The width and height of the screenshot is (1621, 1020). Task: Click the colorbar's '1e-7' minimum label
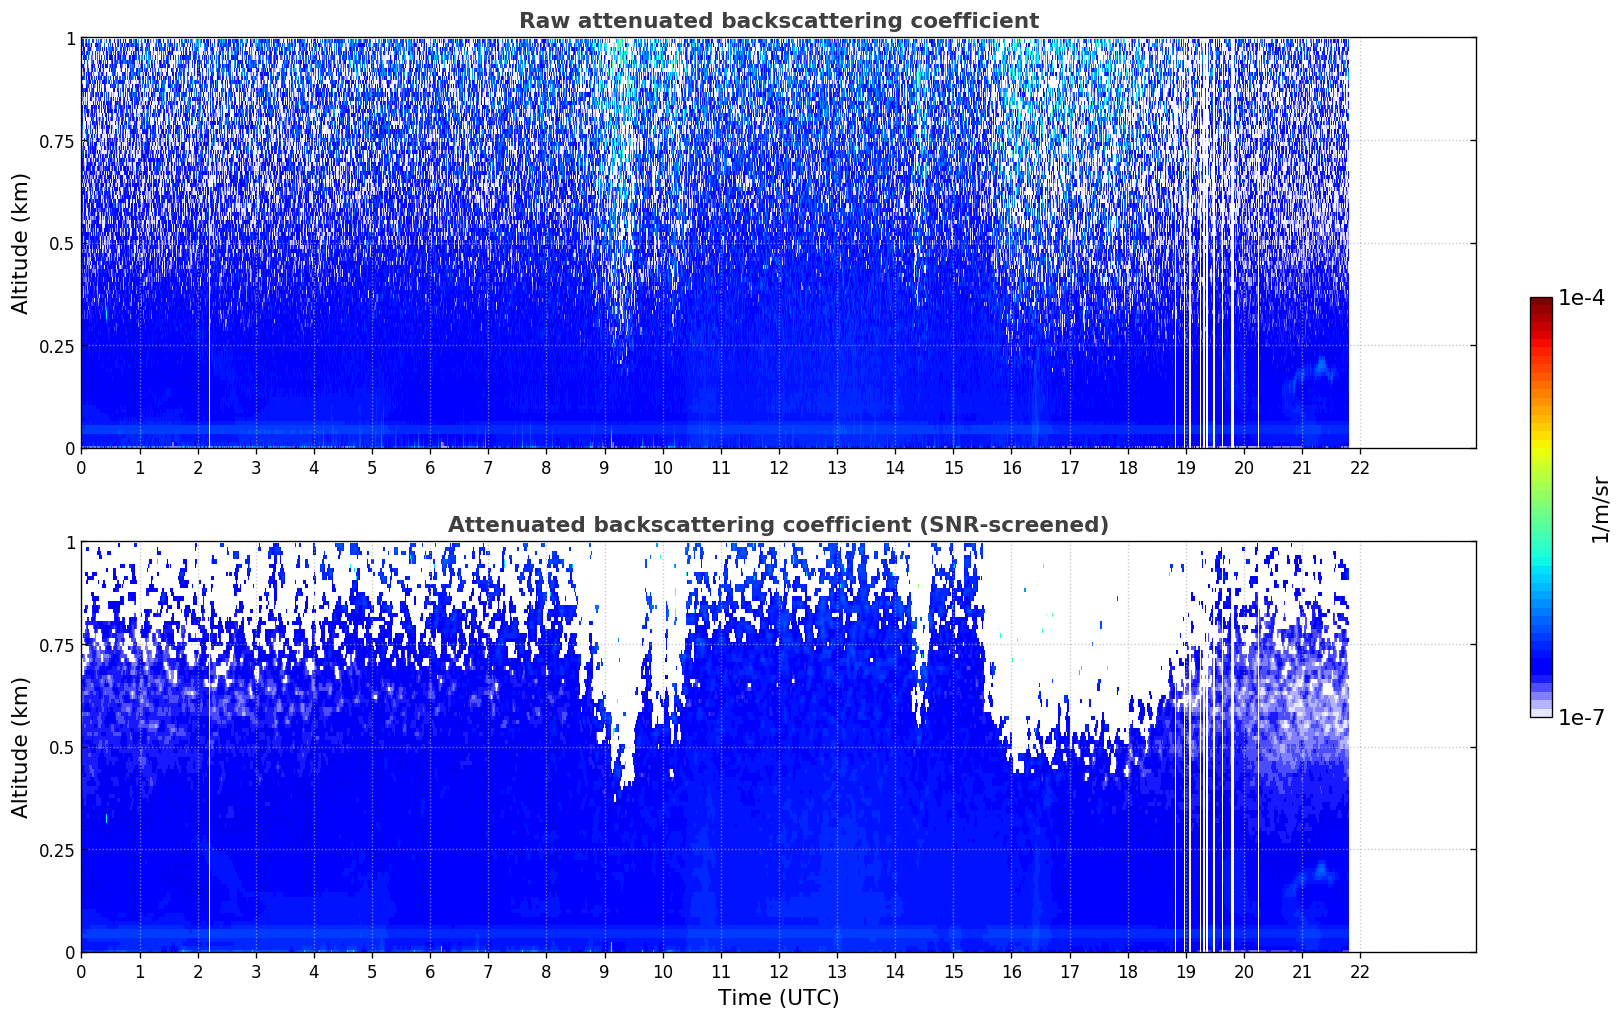coord(1581,717)
